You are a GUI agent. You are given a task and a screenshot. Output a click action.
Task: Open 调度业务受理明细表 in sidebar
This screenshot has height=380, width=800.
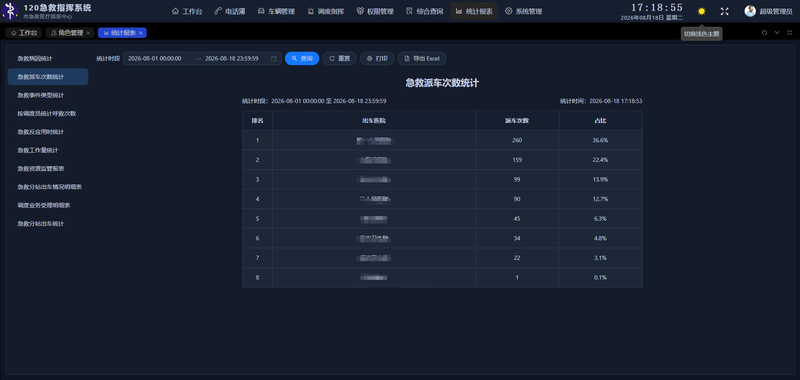tap(48, 206)
